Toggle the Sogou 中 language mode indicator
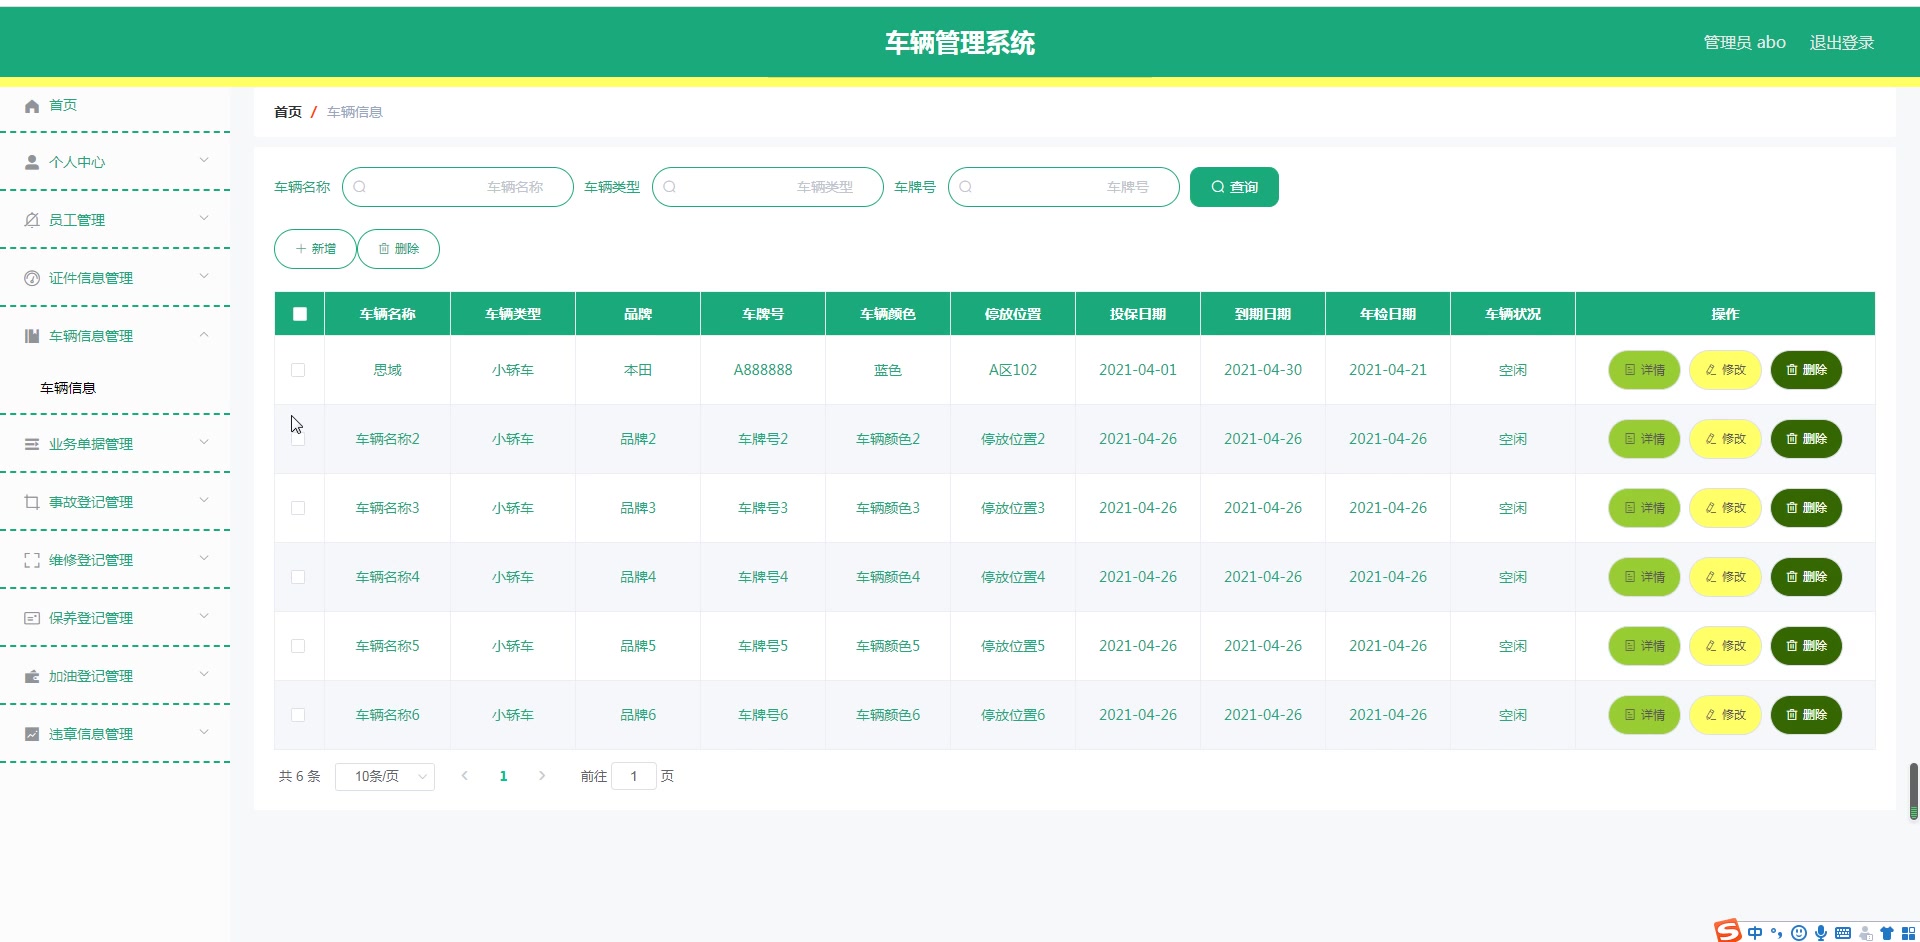Screen dimensions: 1920x942 click(x=1755, y=933)
